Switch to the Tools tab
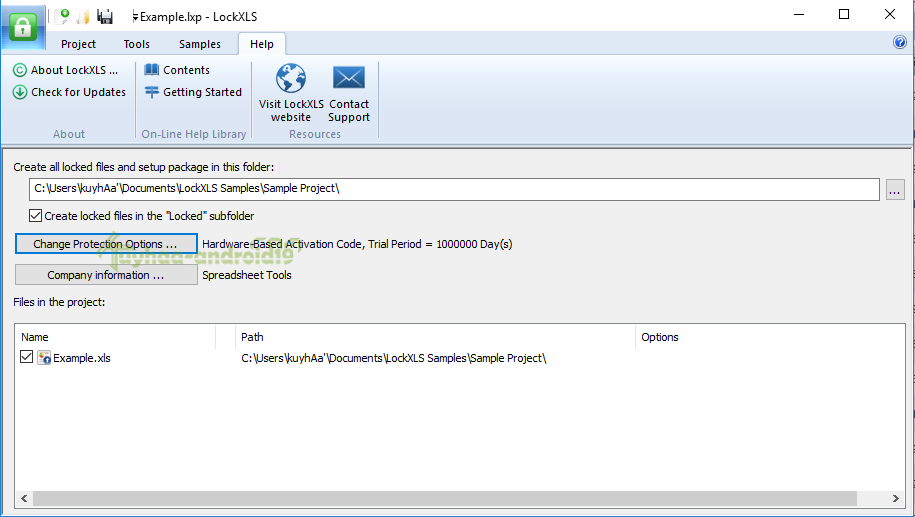 click(137, 44)
